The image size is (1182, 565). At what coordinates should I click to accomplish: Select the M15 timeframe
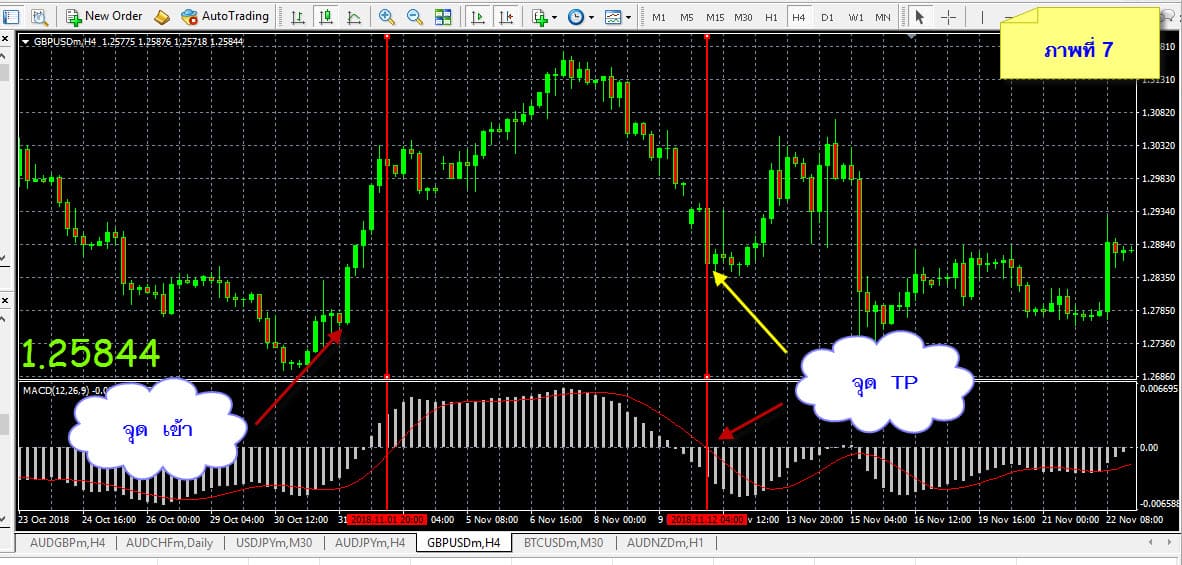[714, 17]
